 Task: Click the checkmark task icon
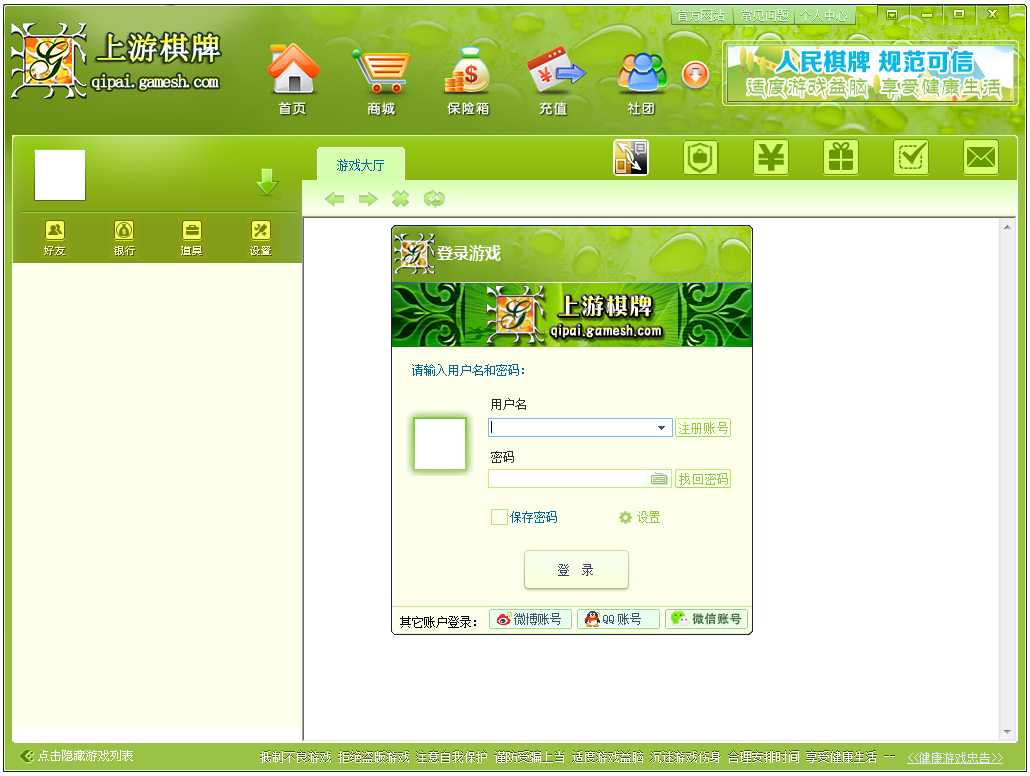911,158
